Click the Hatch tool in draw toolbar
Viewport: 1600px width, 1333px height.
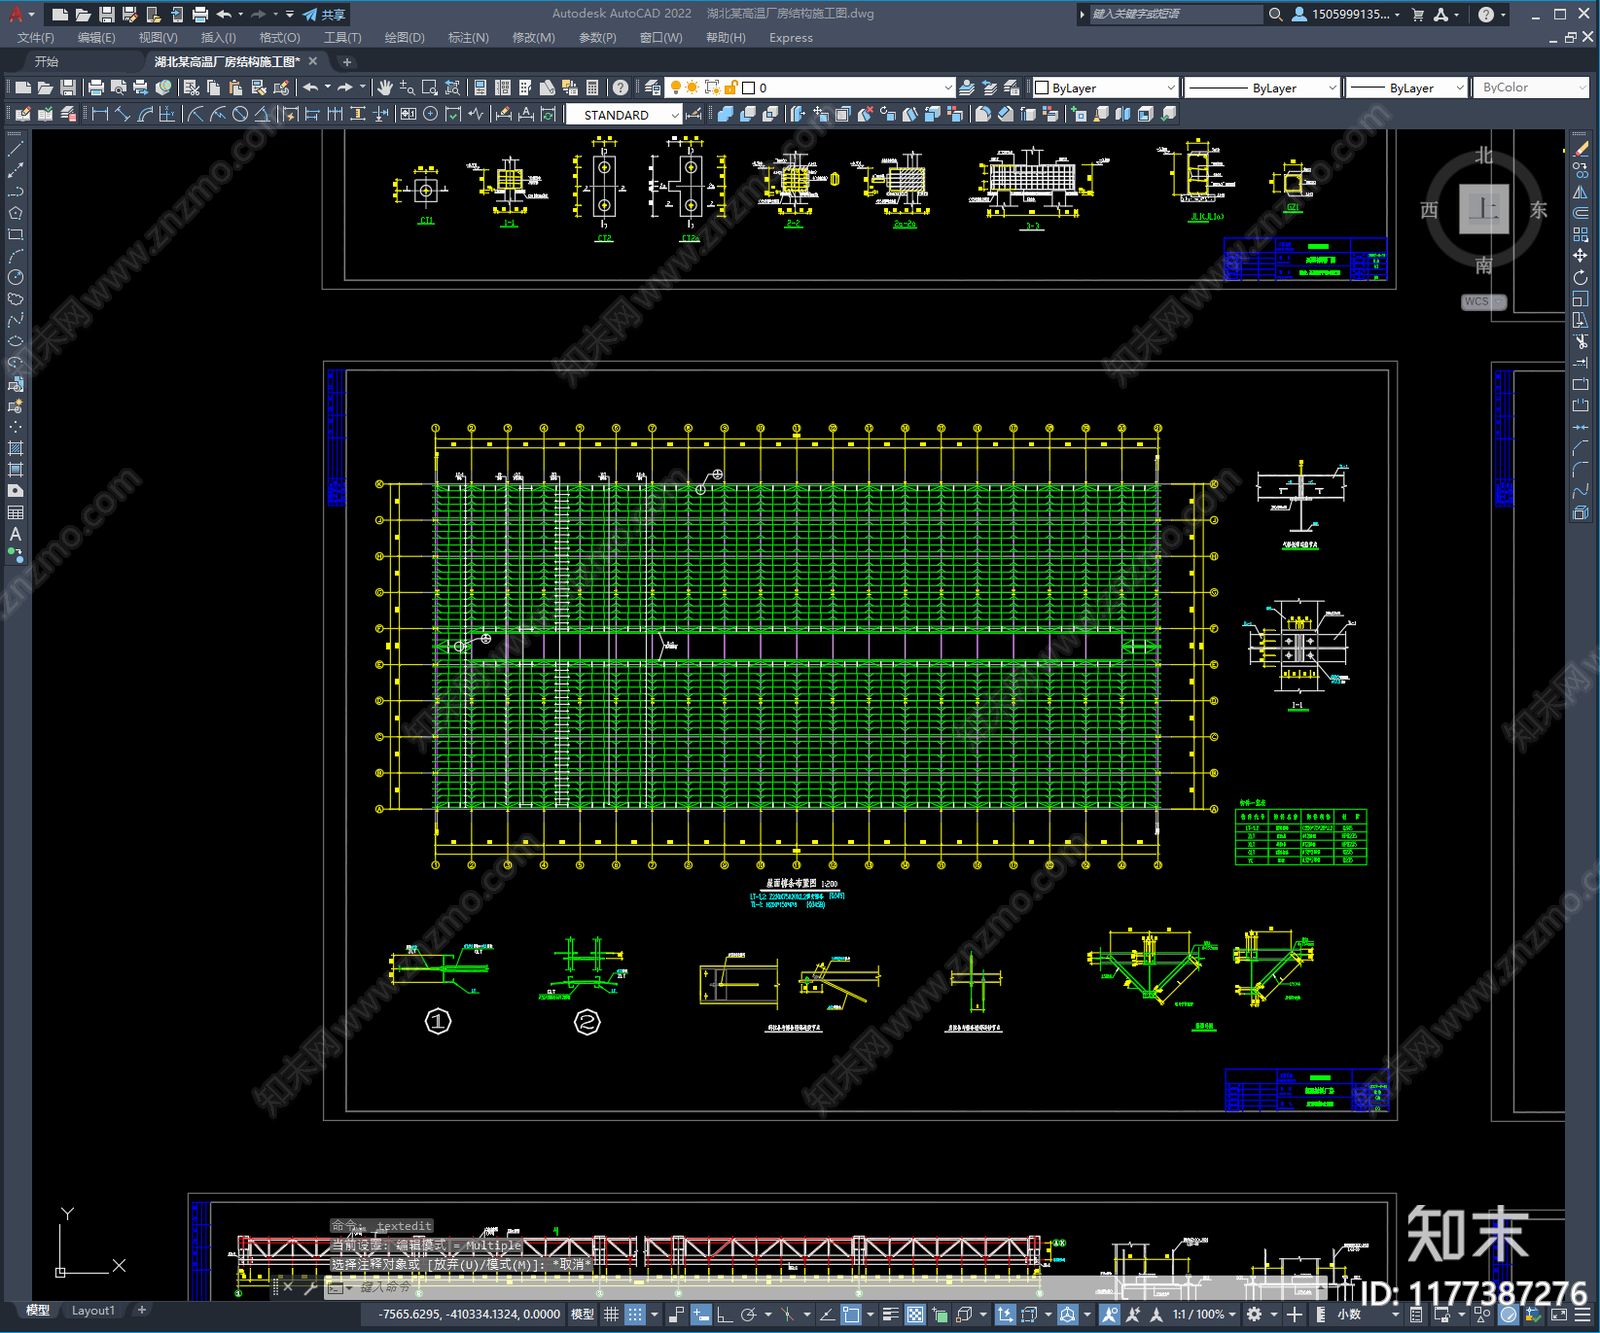(16, 448)
